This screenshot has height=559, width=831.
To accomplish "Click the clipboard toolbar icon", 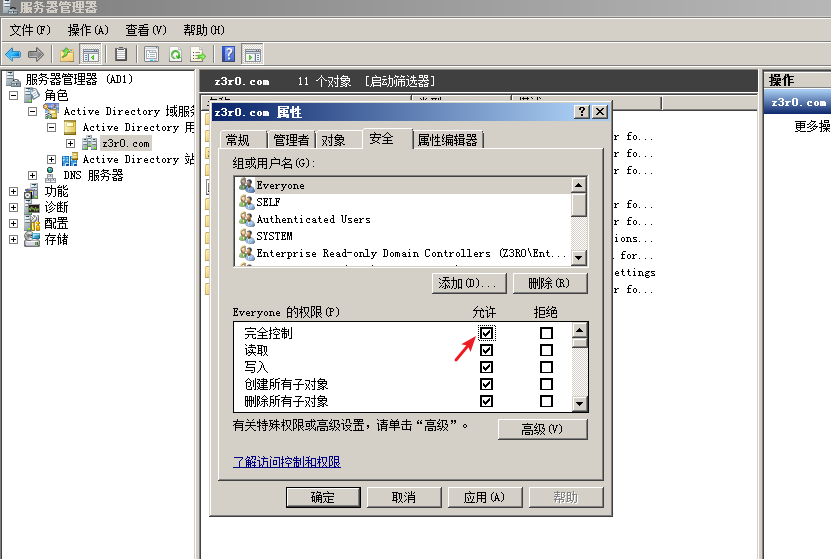I will tap(121, 54).
